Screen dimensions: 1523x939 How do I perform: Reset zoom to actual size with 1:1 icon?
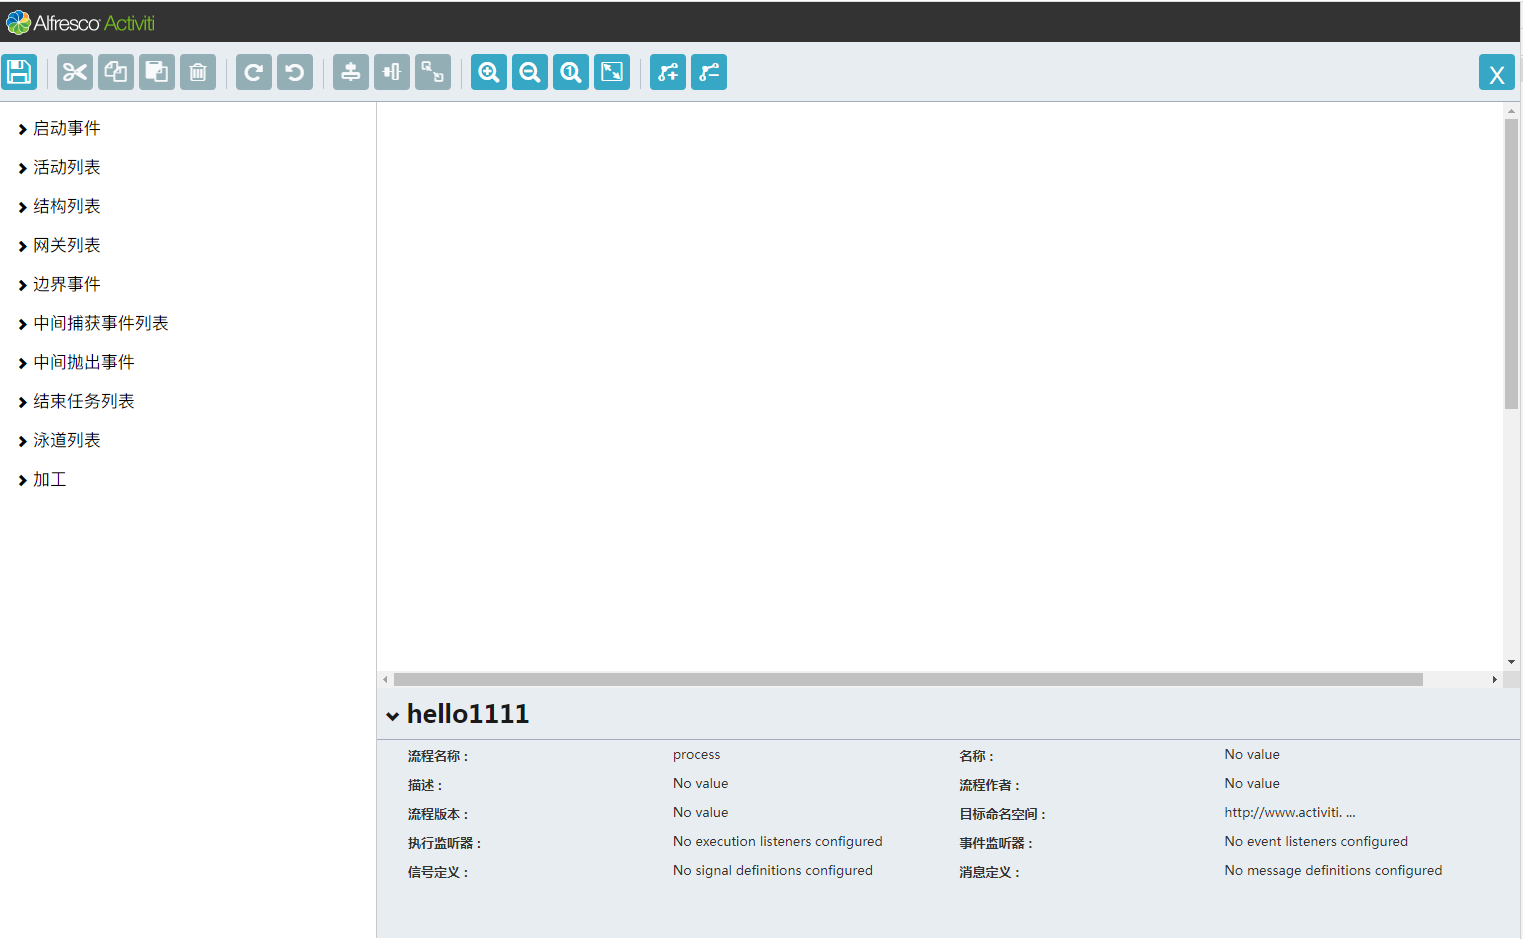pyautogui.click(x=570, y=71)
